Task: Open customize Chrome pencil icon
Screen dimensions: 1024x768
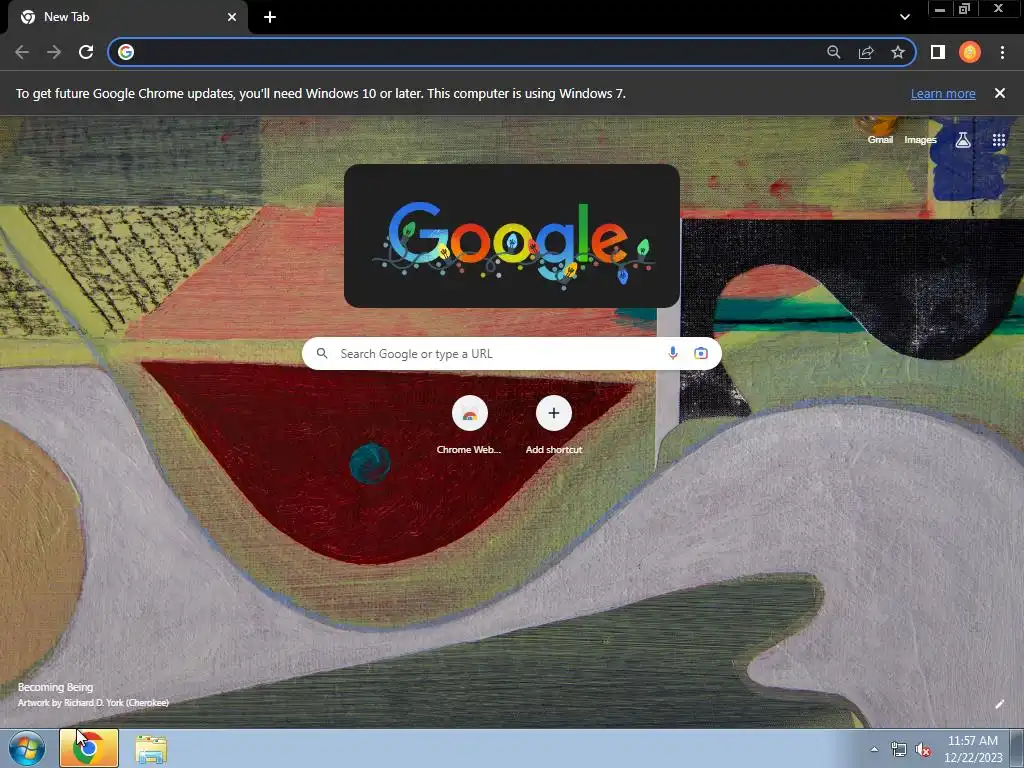Action: 999,704
